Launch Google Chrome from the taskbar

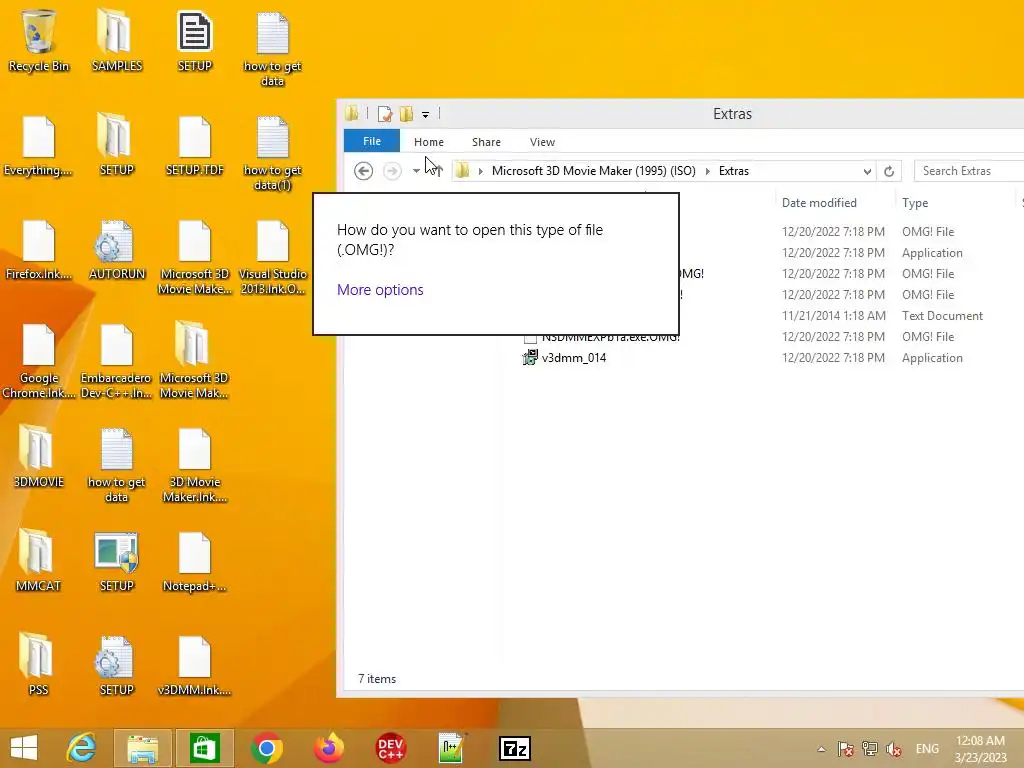(266, 748)
